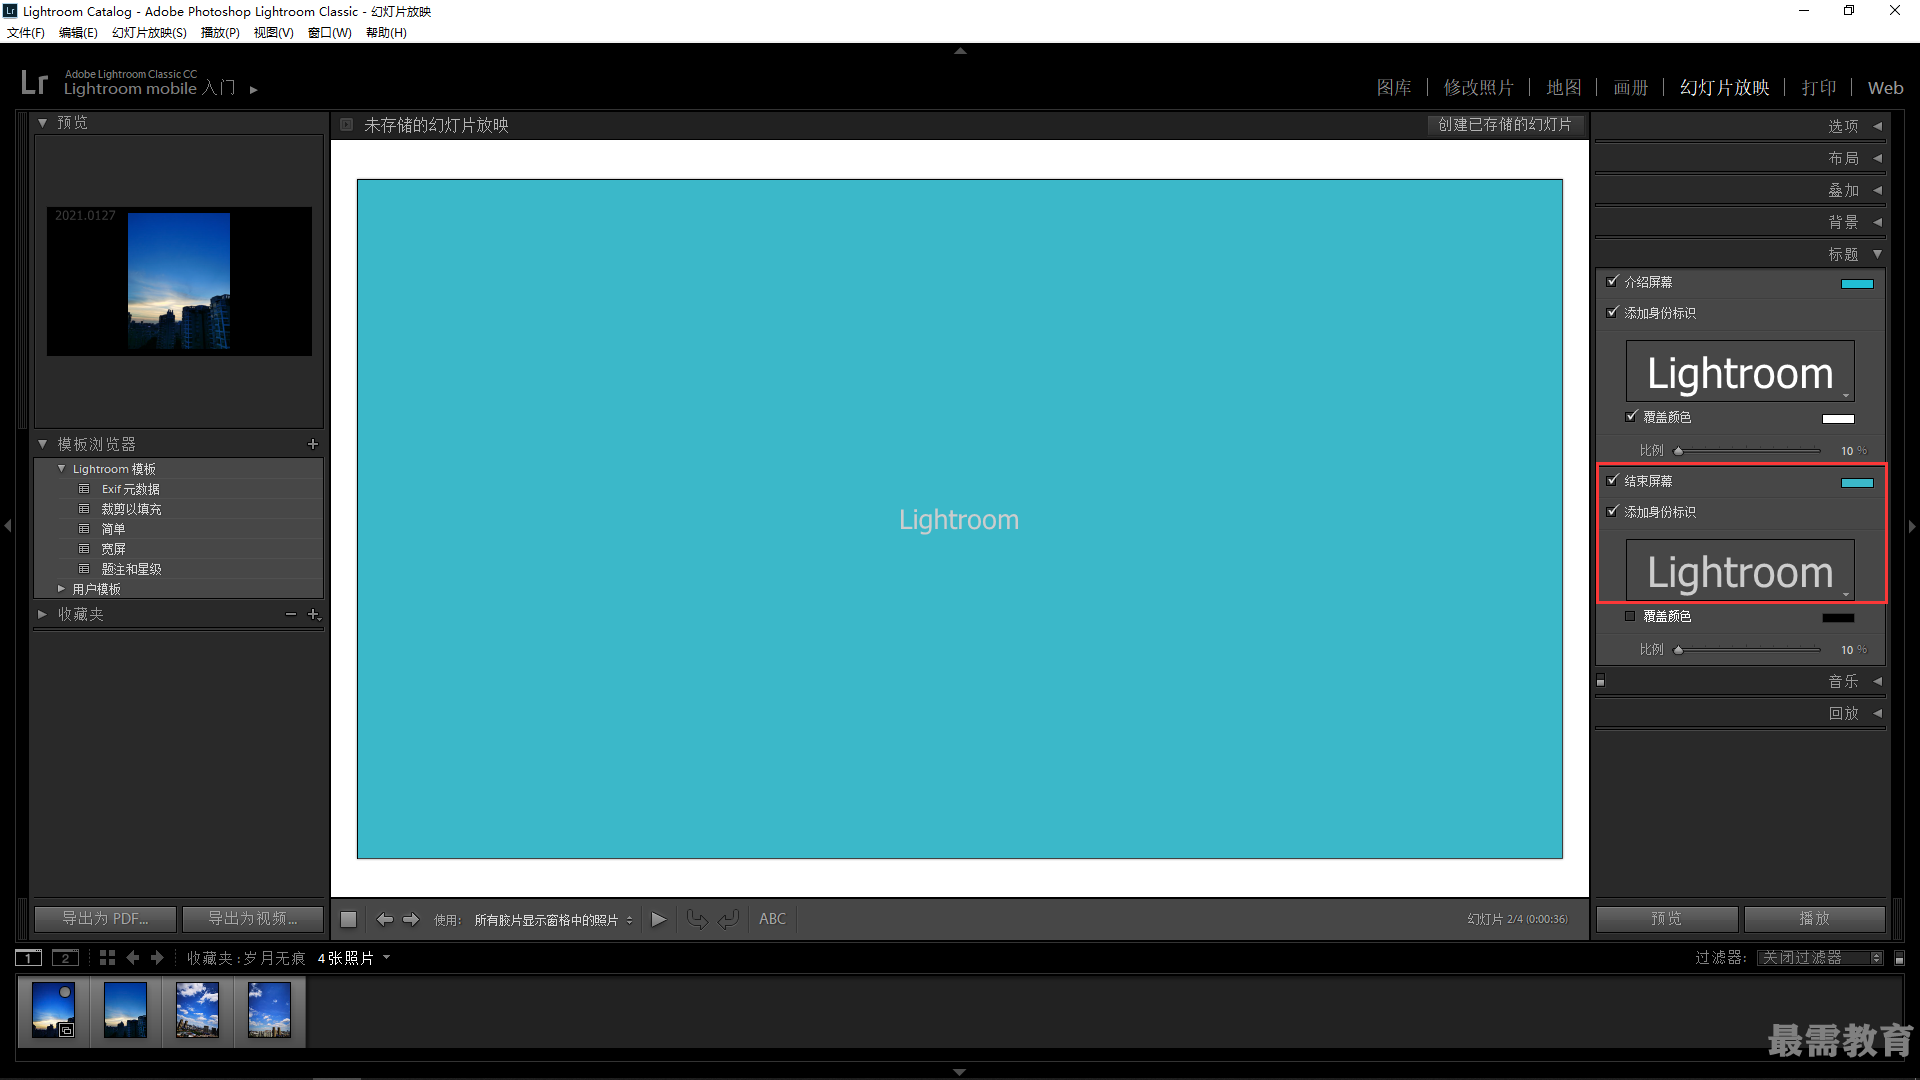Go back using filmstrip left arrow
Viewport: 1920px width, 1080px height.
click(133, 958)
